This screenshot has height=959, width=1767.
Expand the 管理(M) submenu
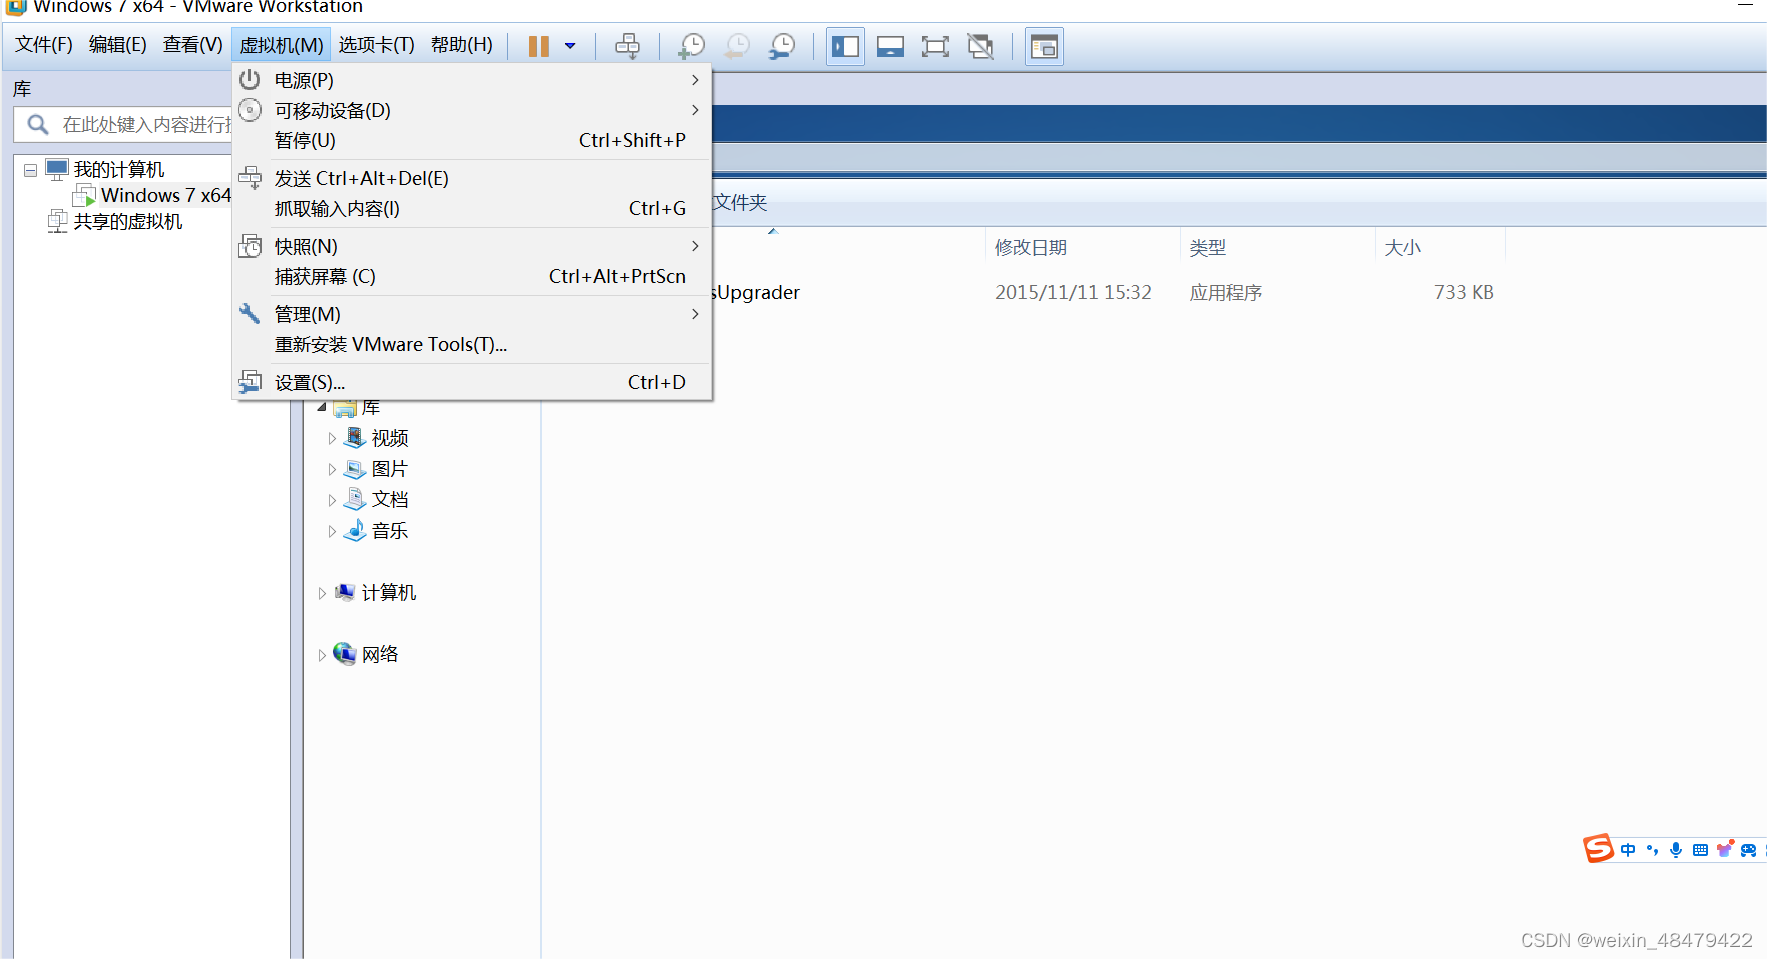(471, 314)
